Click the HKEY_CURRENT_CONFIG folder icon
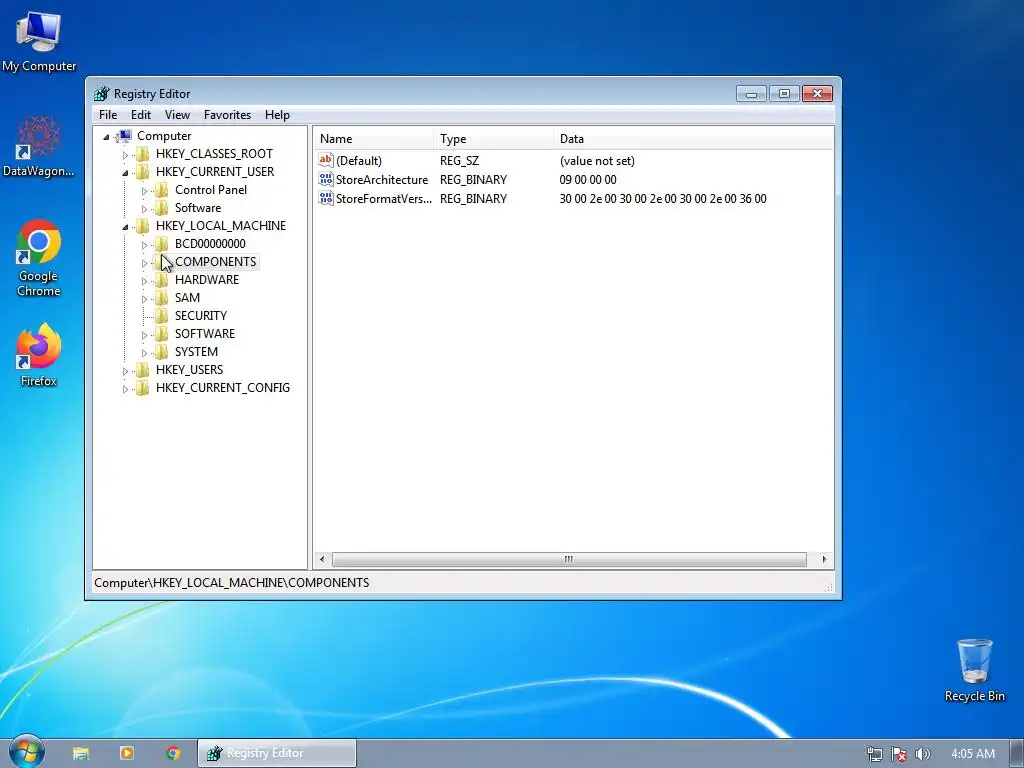 [142, 388]
